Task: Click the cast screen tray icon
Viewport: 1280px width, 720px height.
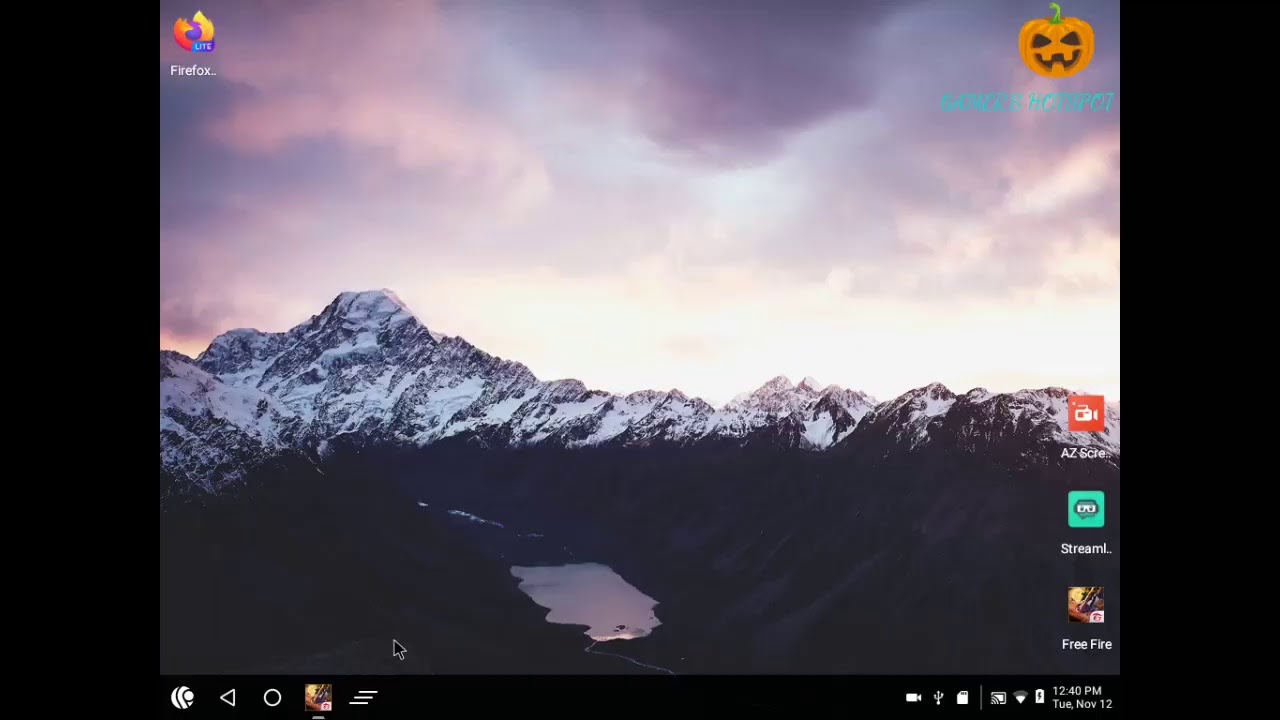Action: (998, 698)
